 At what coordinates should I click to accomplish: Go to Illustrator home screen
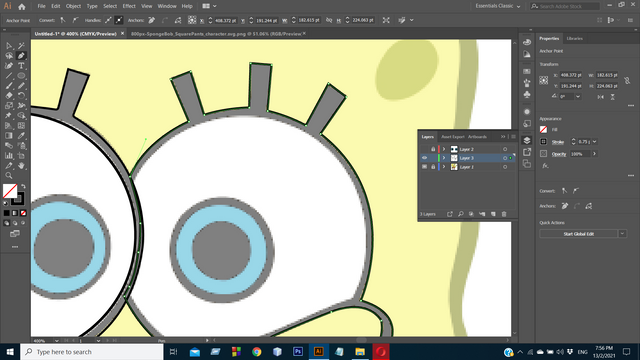click(22, 6)
